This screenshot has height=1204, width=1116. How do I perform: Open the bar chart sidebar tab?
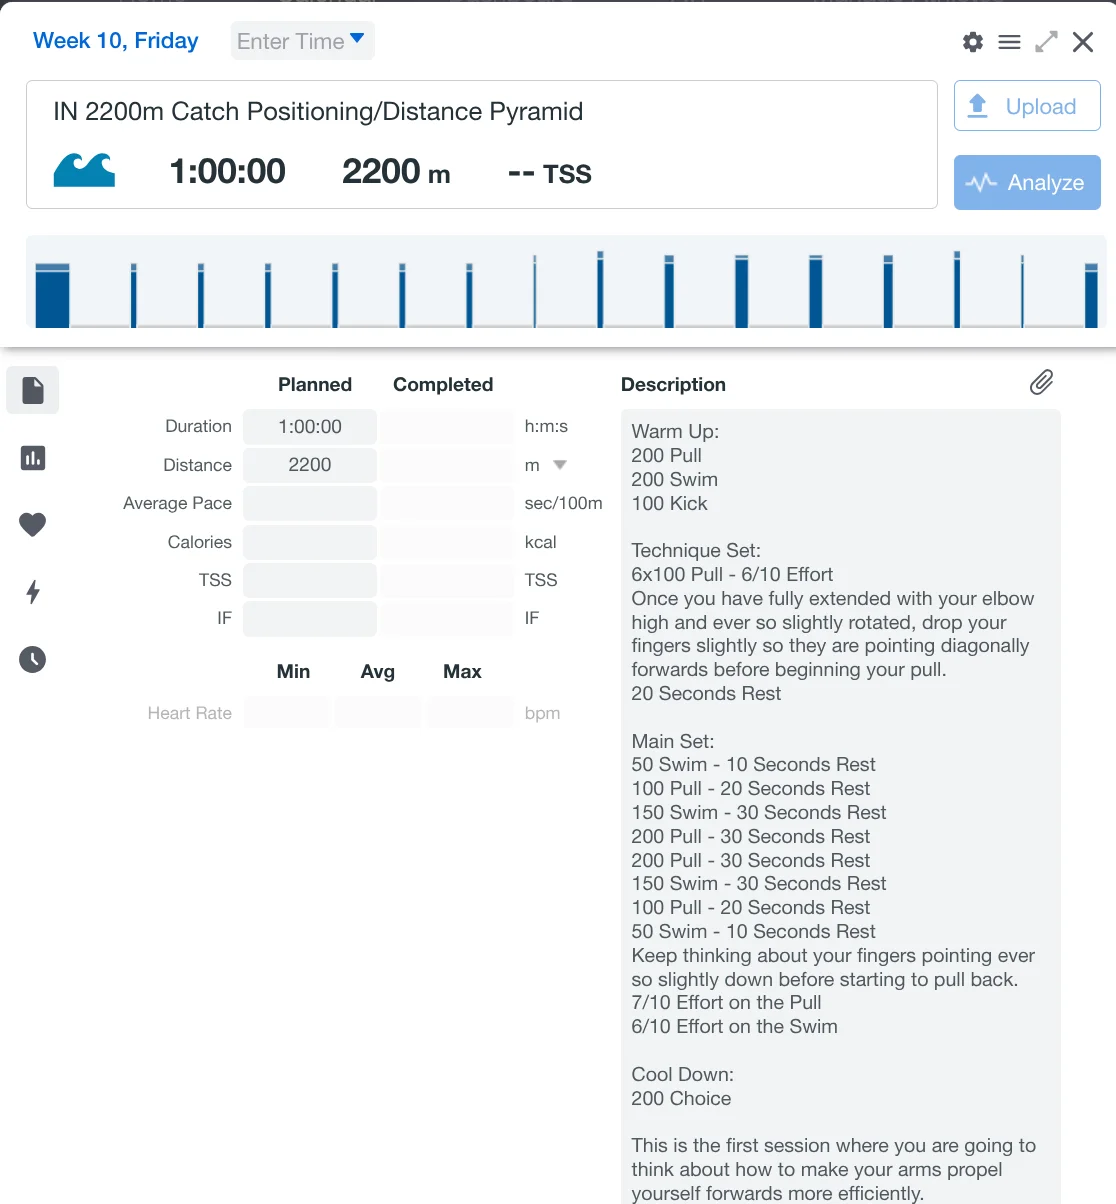(x=33, y=458)
